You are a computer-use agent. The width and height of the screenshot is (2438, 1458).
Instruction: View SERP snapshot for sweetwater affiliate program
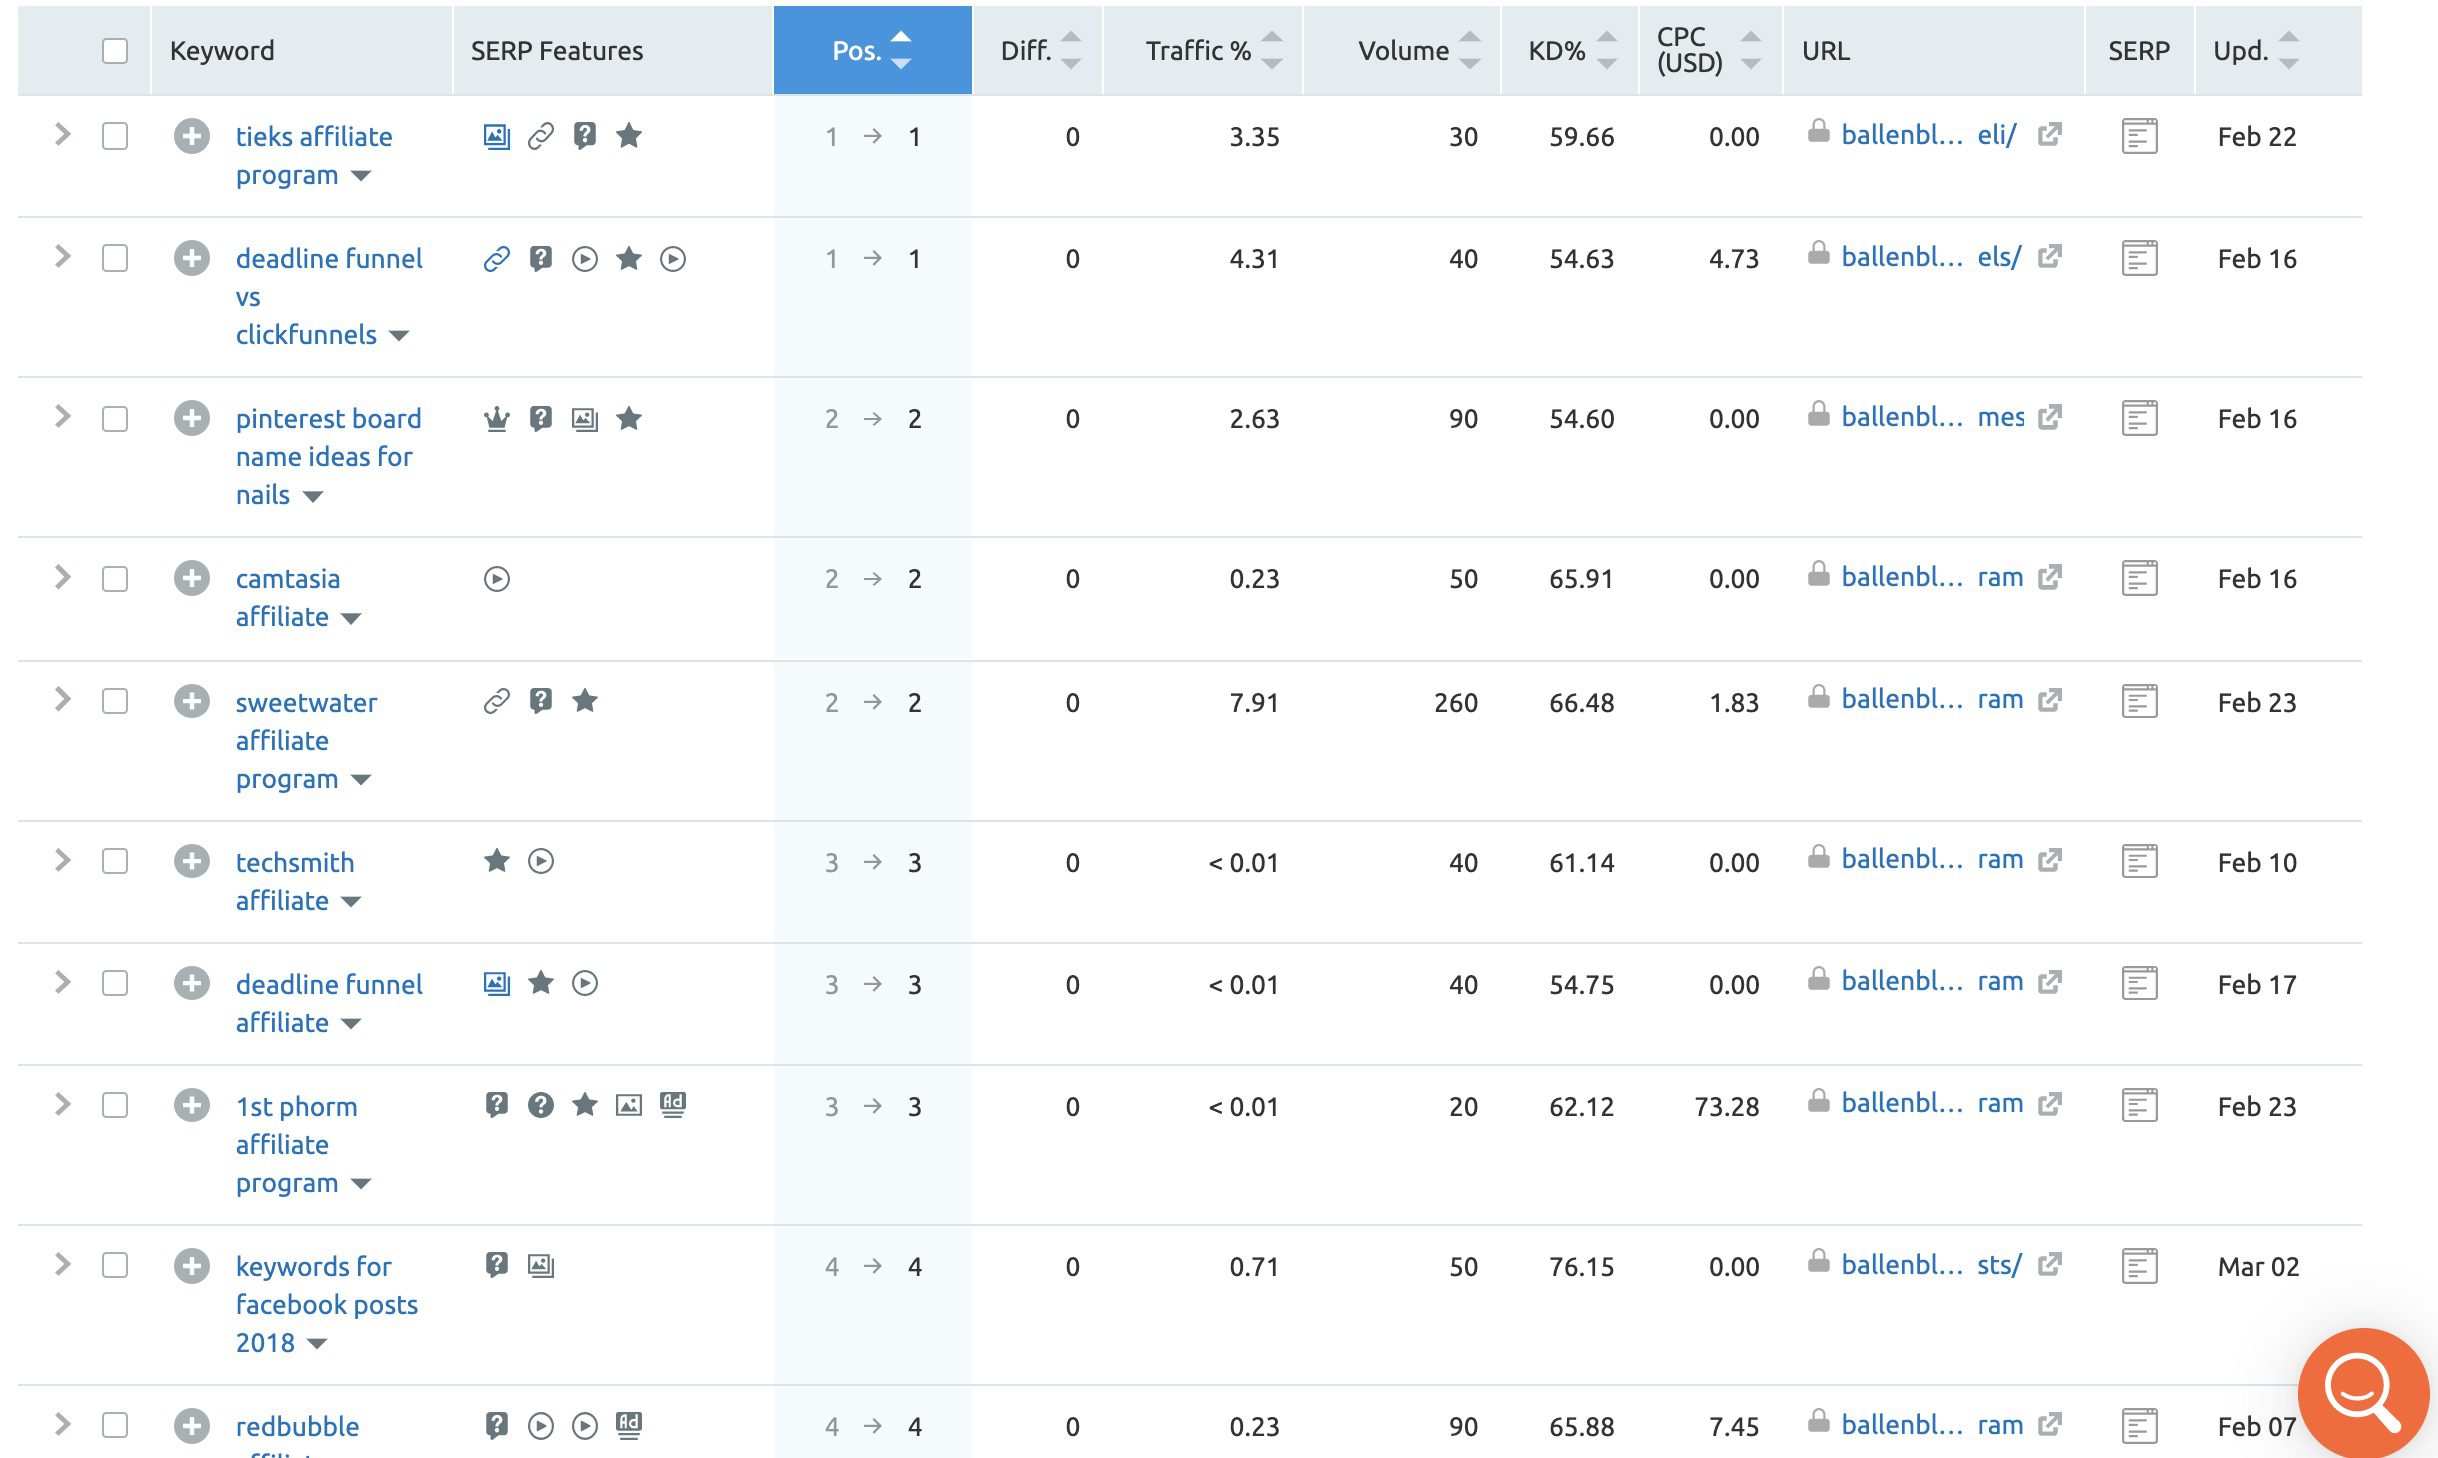click(x=2139, y=702)
